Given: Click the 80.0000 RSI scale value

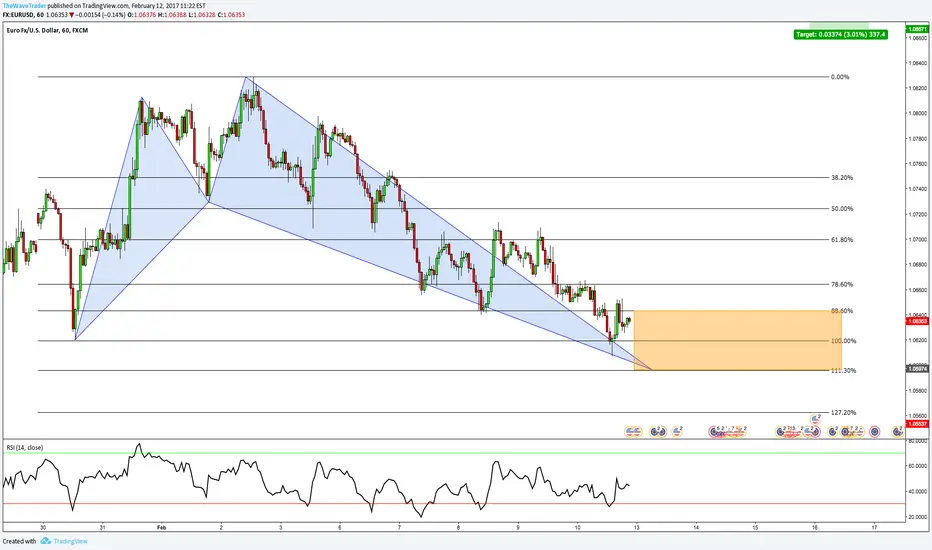Looking at the screenshot, I should [x=918, y=441].
